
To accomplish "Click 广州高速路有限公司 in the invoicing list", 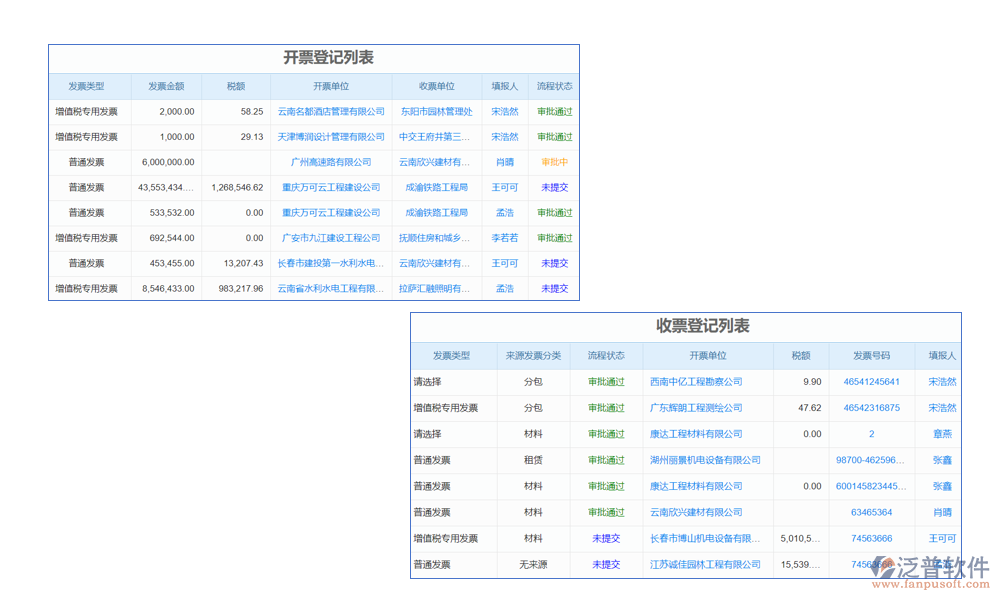I will click(331, 162).
